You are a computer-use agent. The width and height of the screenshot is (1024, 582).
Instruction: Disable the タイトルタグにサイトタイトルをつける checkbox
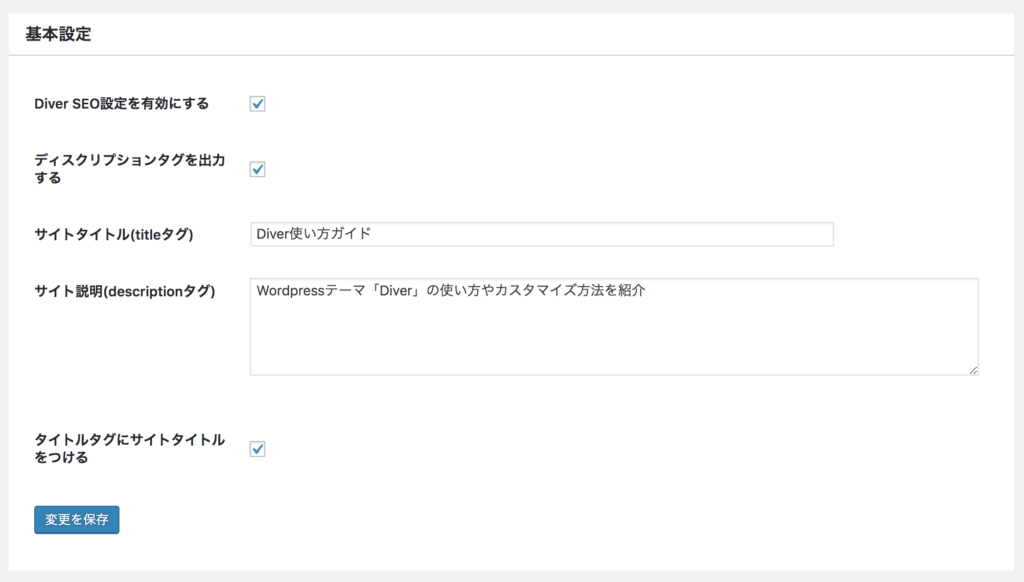257,449
